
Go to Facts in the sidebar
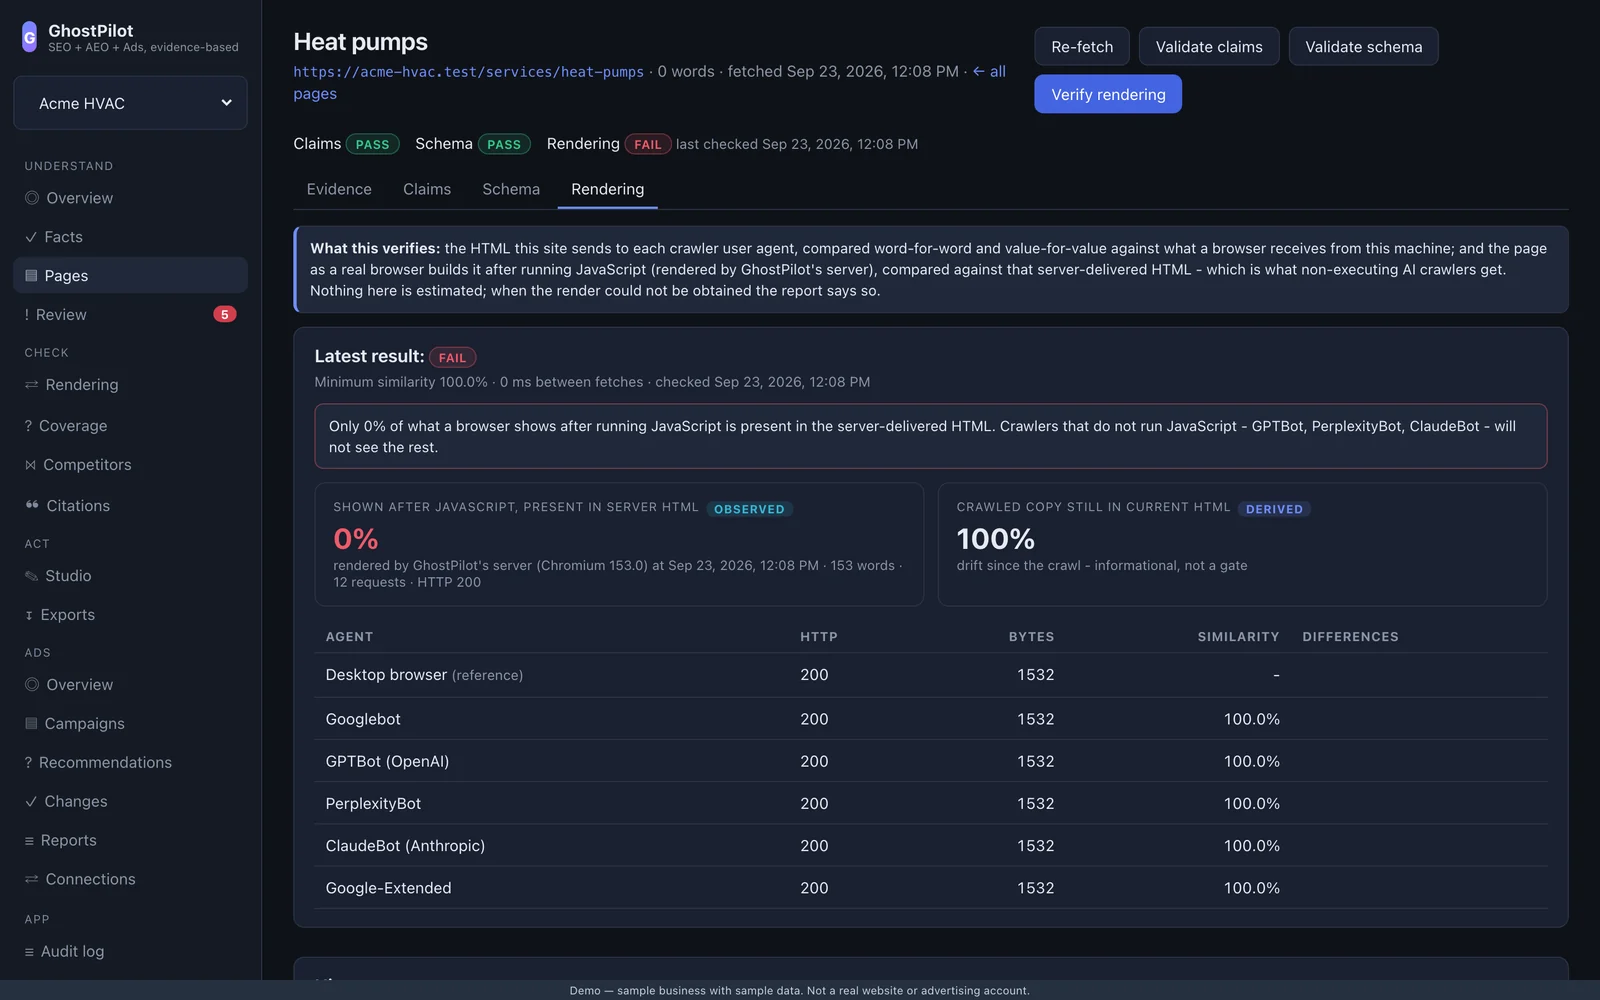point(130,237)
